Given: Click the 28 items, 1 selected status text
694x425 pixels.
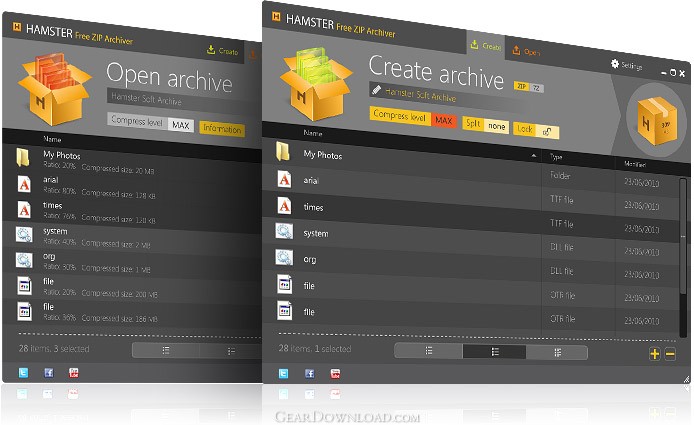Looking at the screenshot, I should tap(315, 348).
